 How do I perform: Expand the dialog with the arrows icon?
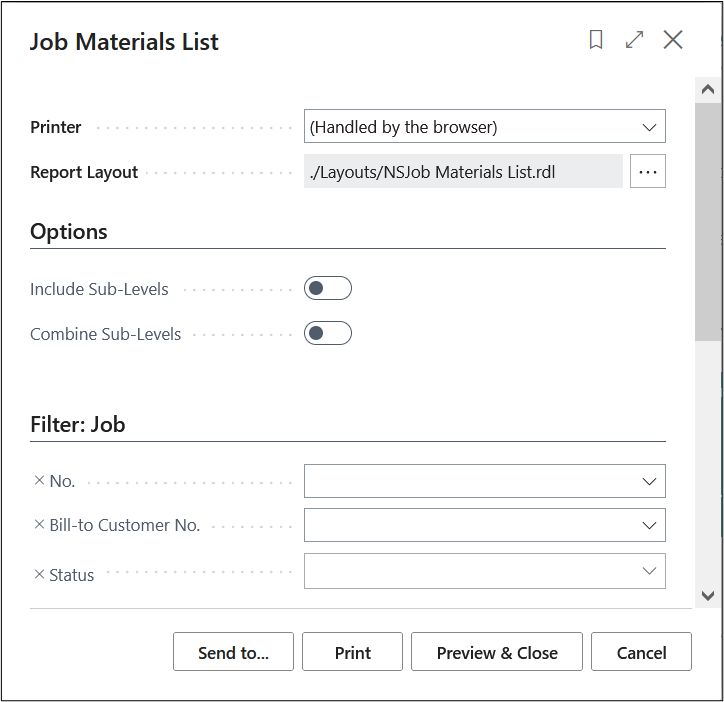tap(634, 40)
